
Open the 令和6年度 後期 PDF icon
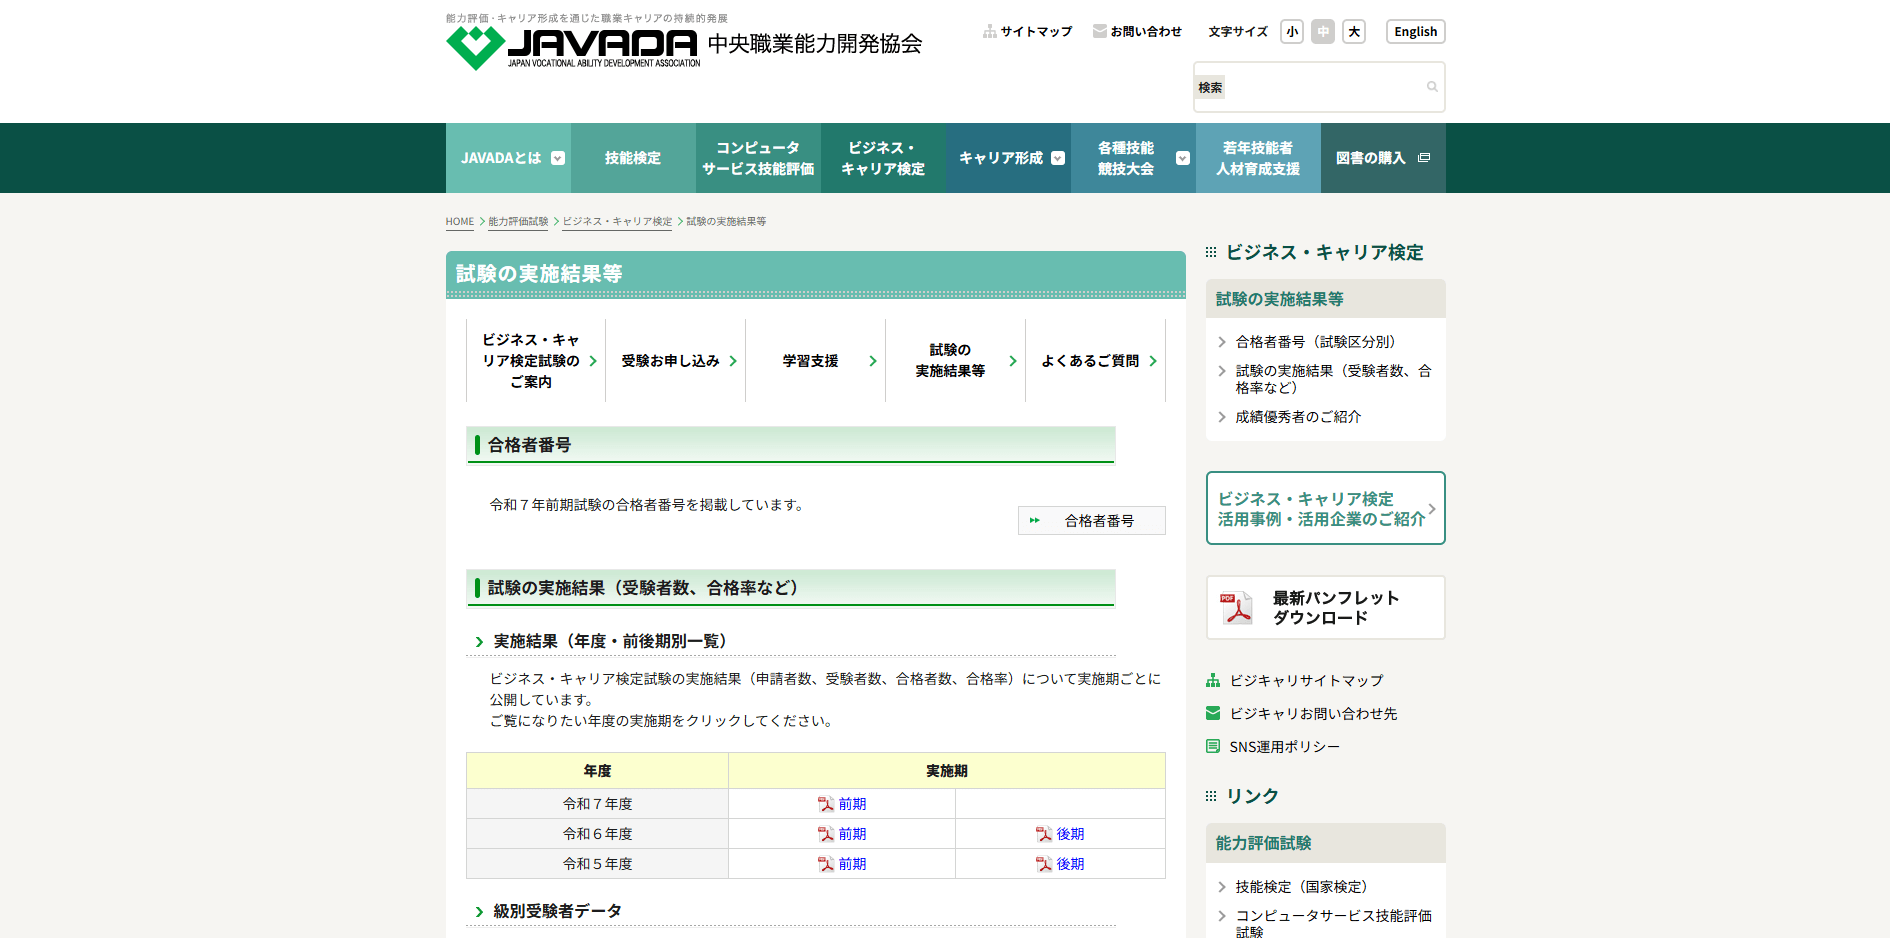1044,834
